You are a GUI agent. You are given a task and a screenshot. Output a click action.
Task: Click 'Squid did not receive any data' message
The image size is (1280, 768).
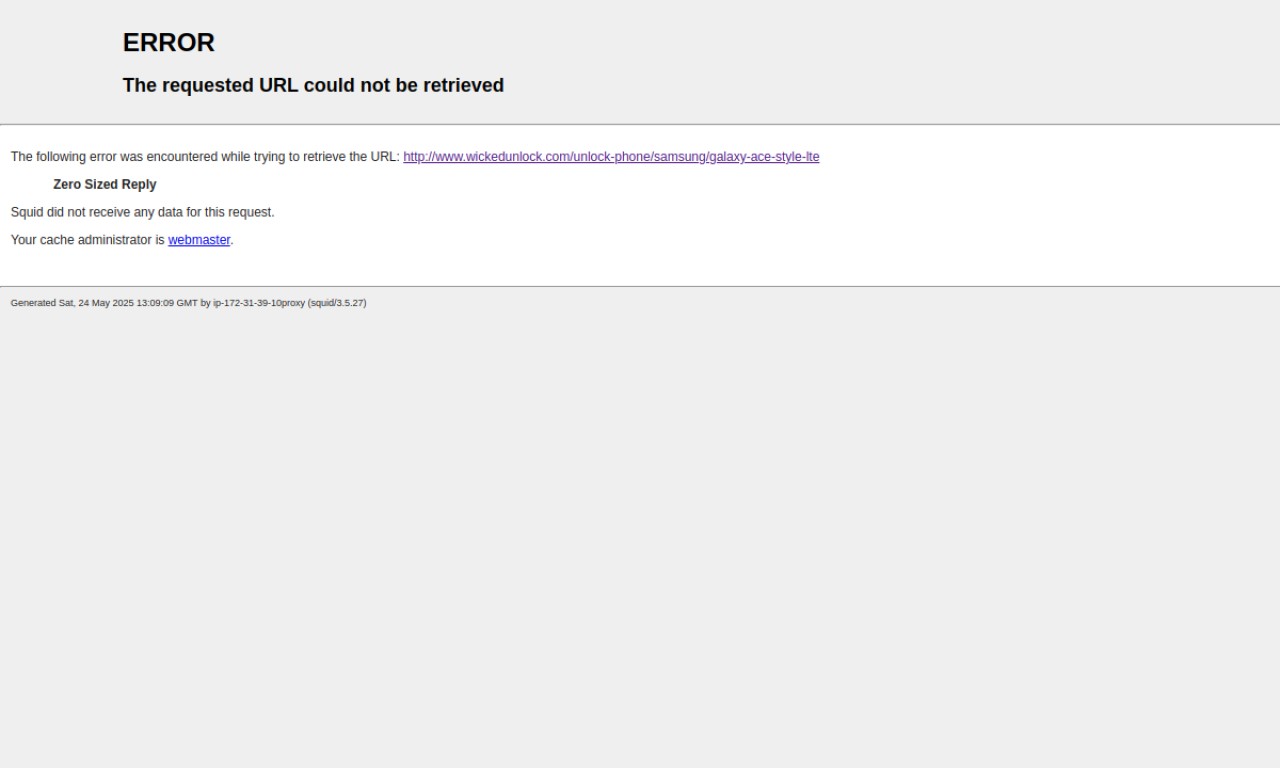click(x=142, y=212)
